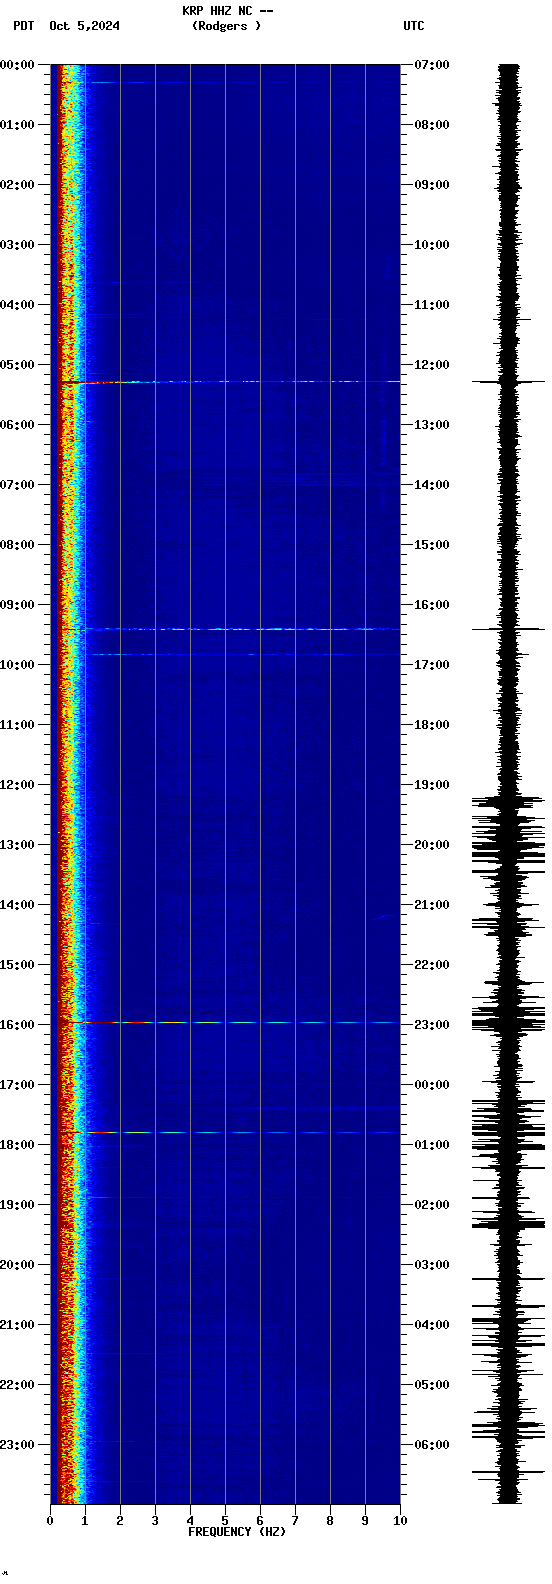Click the '09:00' PDT time label
Viewport: 552px width, 1584px height.
[17, 605]
